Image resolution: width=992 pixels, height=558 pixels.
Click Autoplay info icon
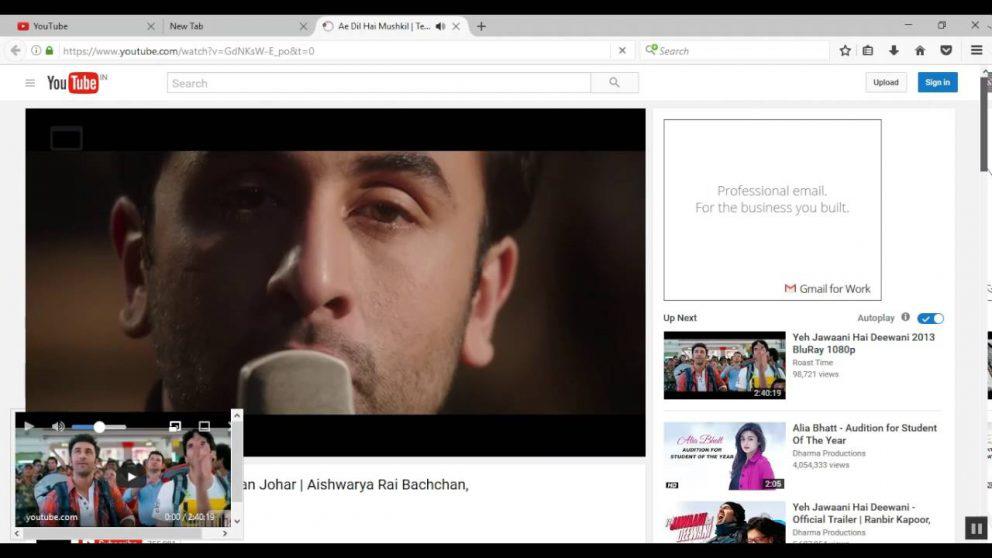905,317
